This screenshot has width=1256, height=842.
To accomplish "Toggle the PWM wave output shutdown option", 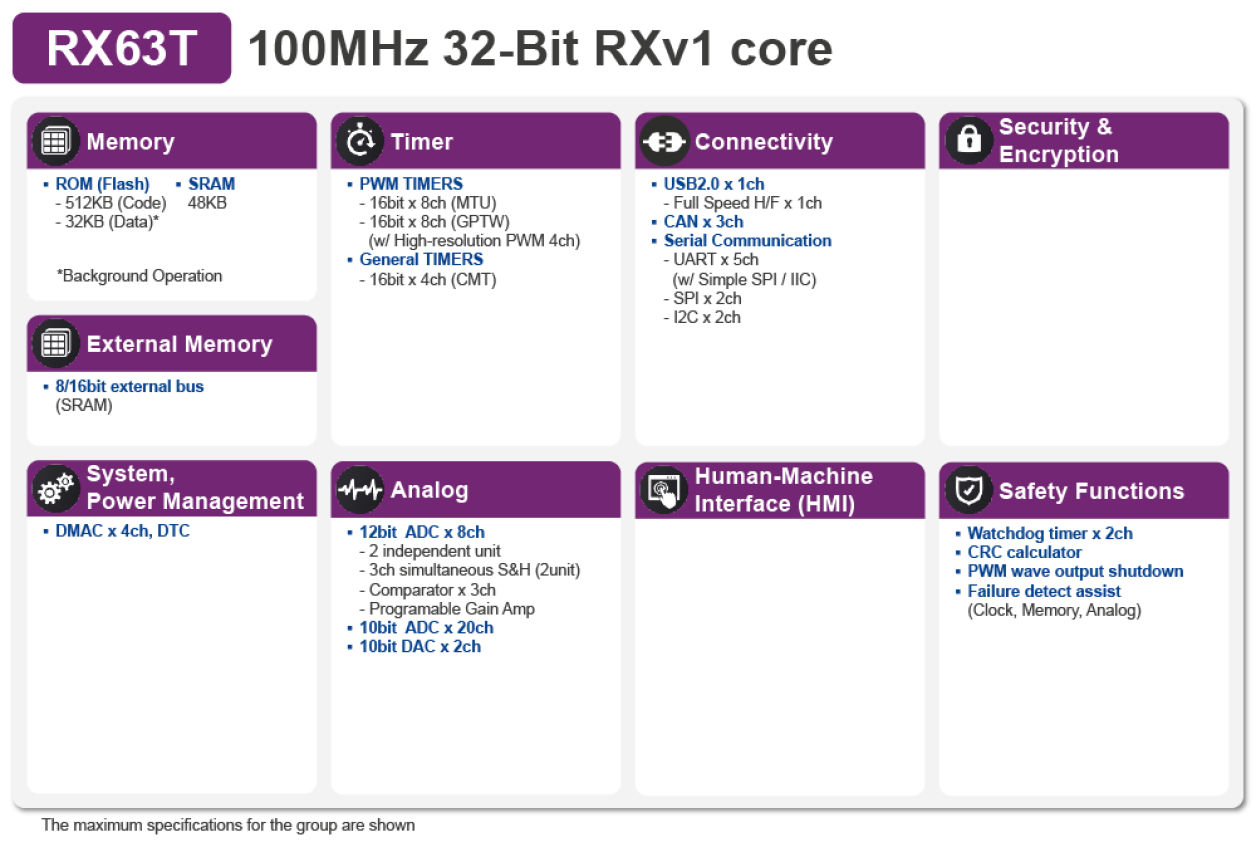I will [1075, 571].
